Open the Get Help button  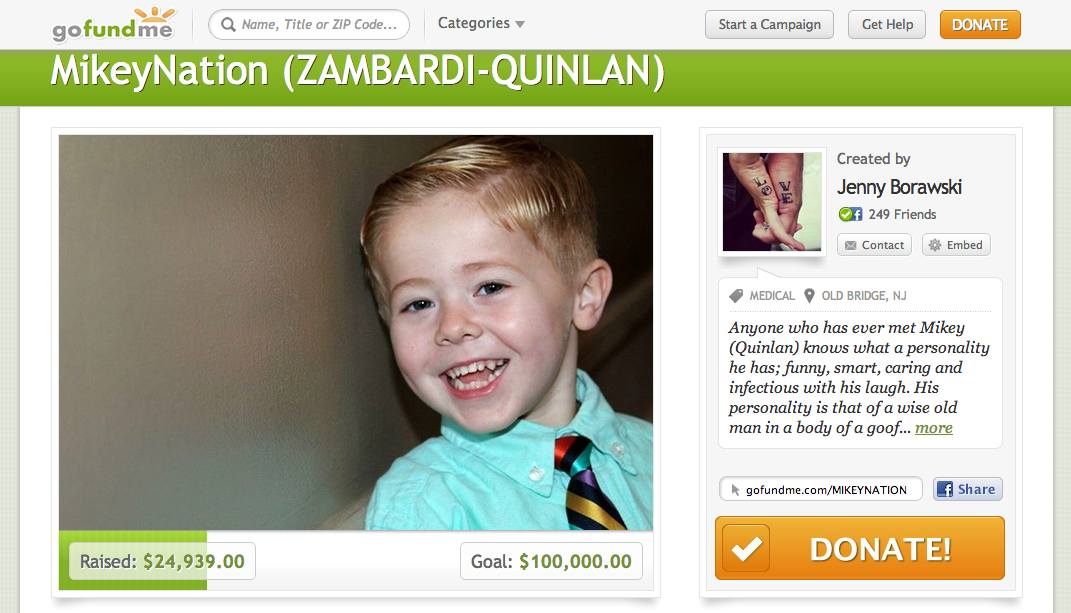point(887,25)
